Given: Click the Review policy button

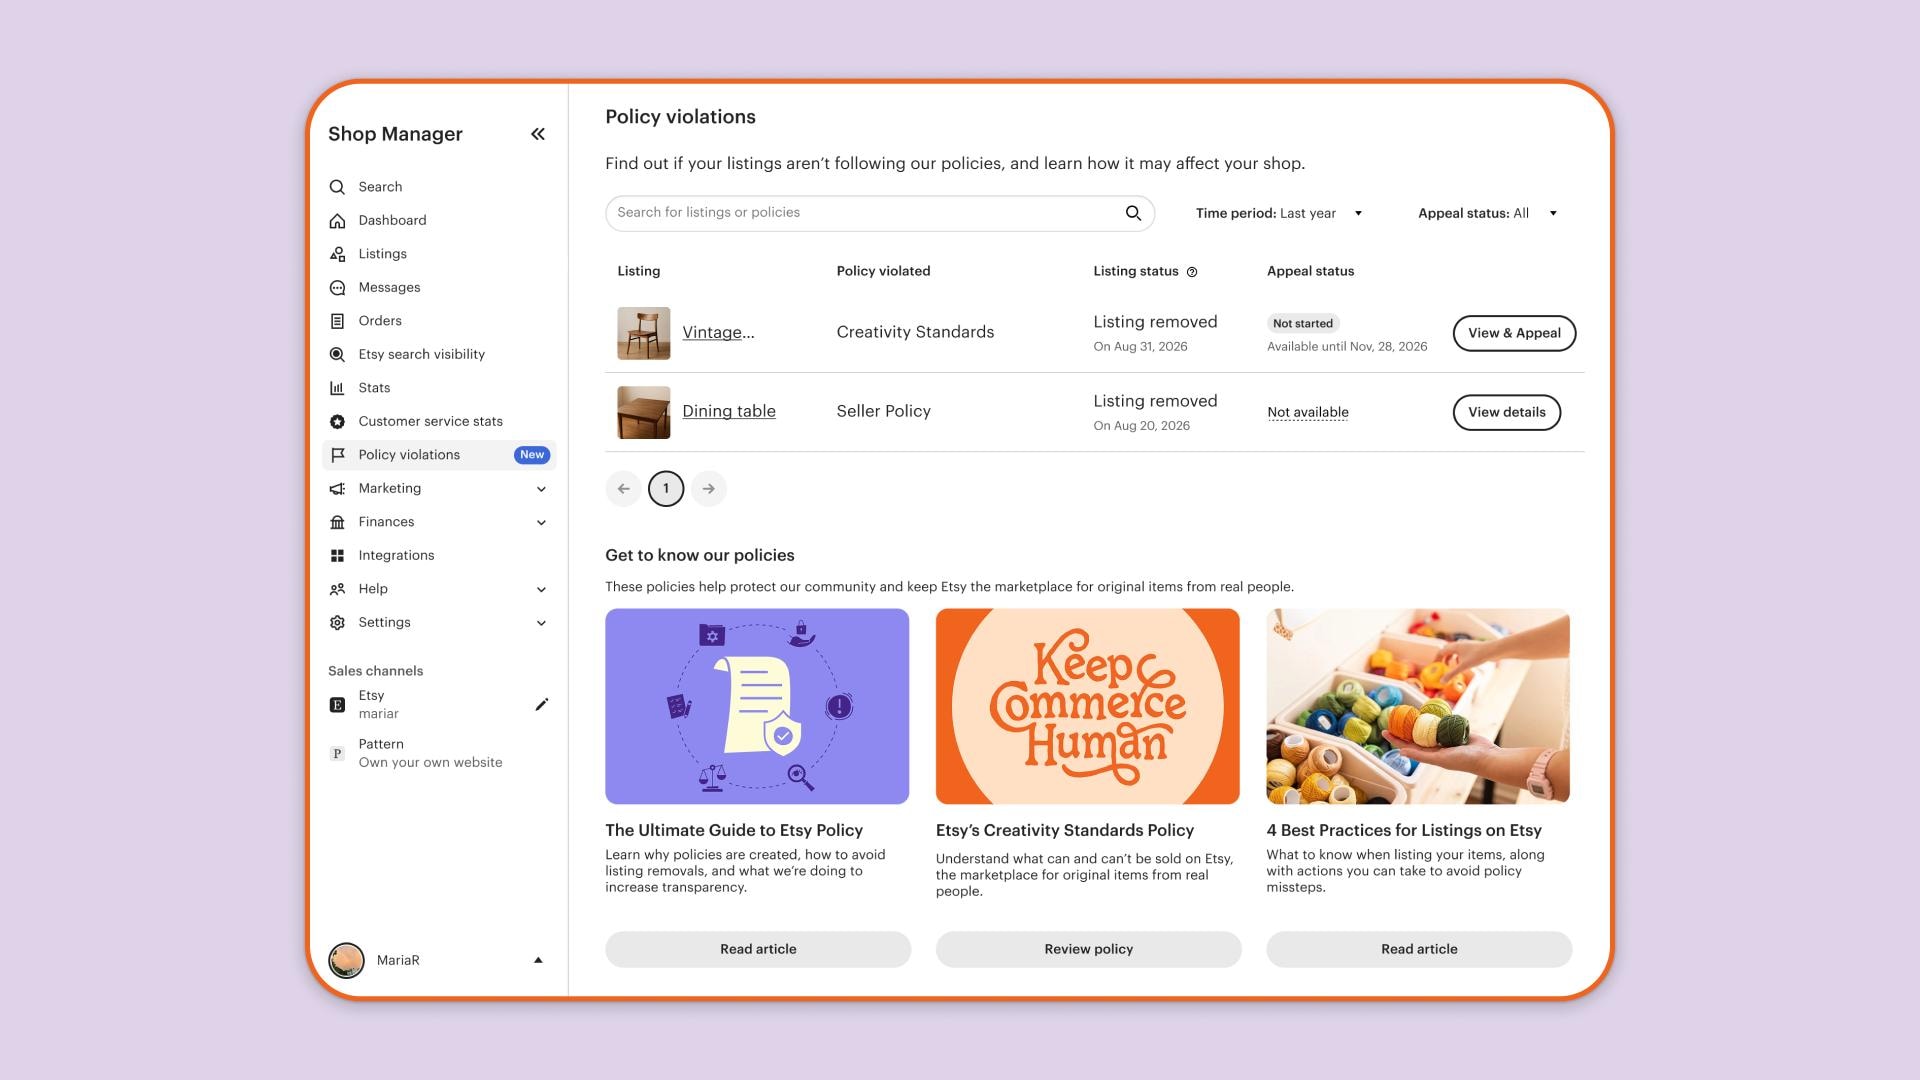Looking at the screenshot, I should (x=1088, y=949).
